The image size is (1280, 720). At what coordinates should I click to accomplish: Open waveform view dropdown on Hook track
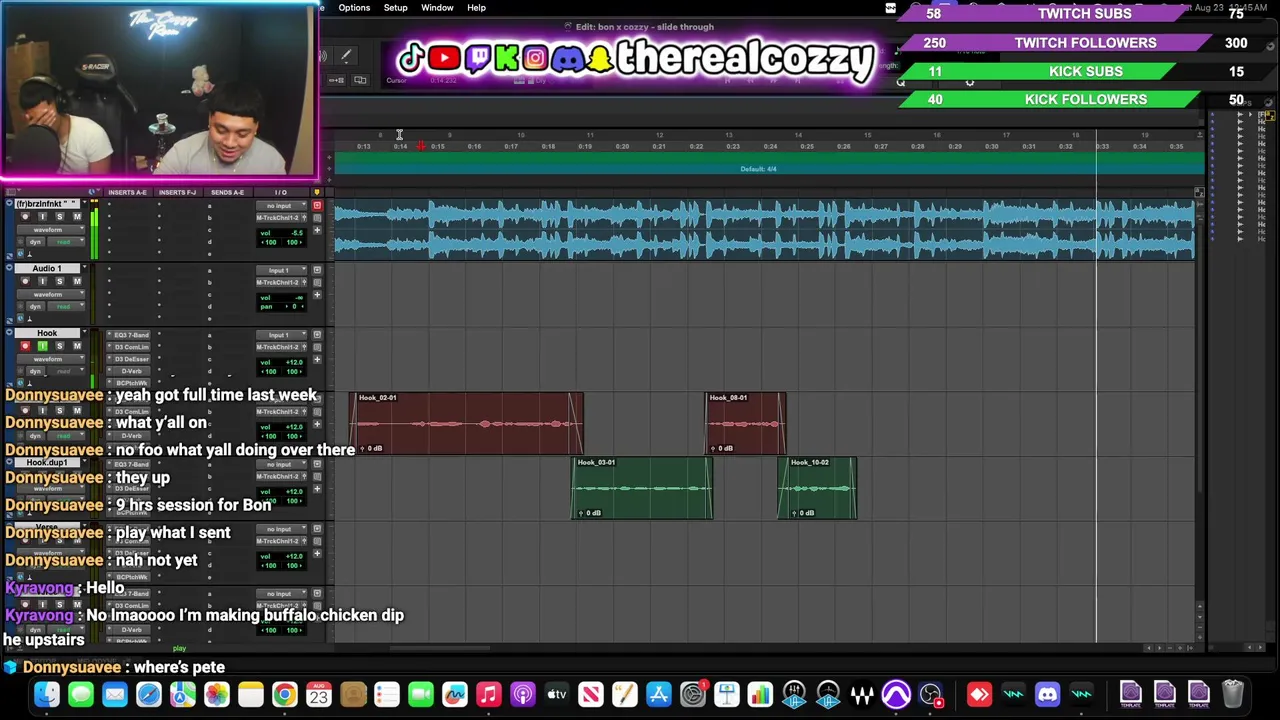(50, 359)
